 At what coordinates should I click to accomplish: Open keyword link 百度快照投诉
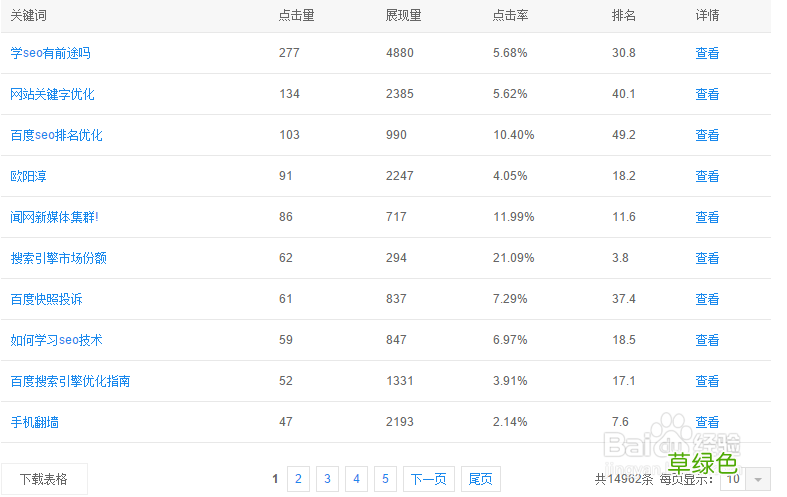pyautogui.click(x=46, y=299)
